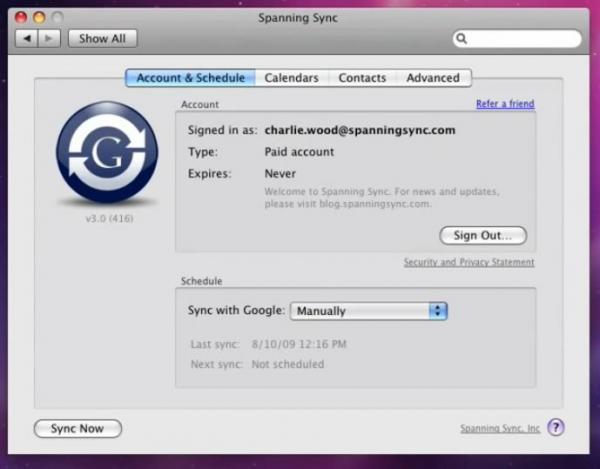Screen dimensions: 600x469
Task: Focus the preferences search field
Action: tap(517, 39)
